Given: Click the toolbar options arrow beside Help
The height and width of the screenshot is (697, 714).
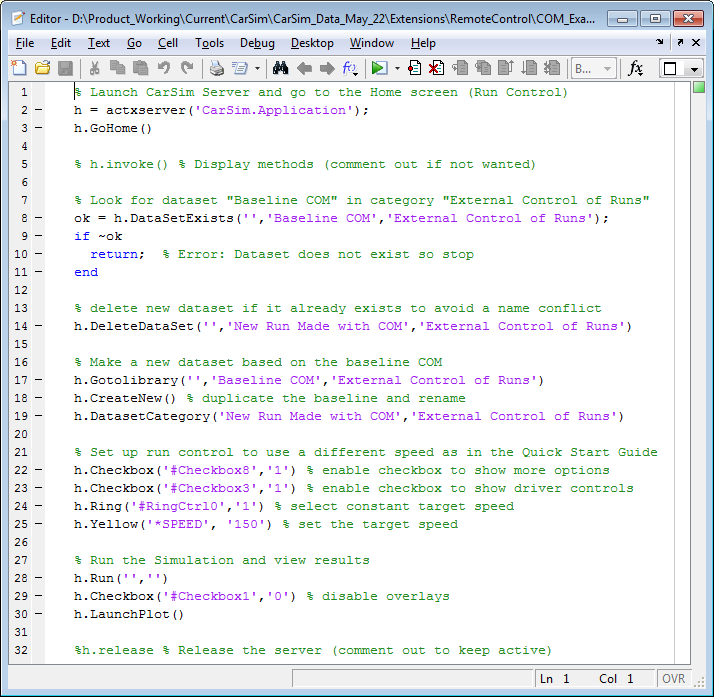Looking at the screenshot, I should pos(659,42).
